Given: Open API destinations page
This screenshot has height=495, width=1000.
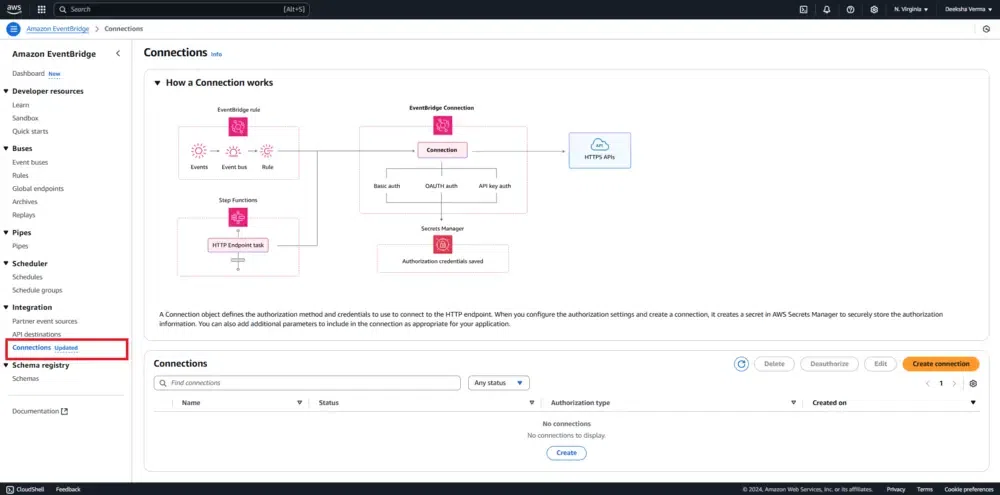Looking at the screenshot, I should click(36, 334).
